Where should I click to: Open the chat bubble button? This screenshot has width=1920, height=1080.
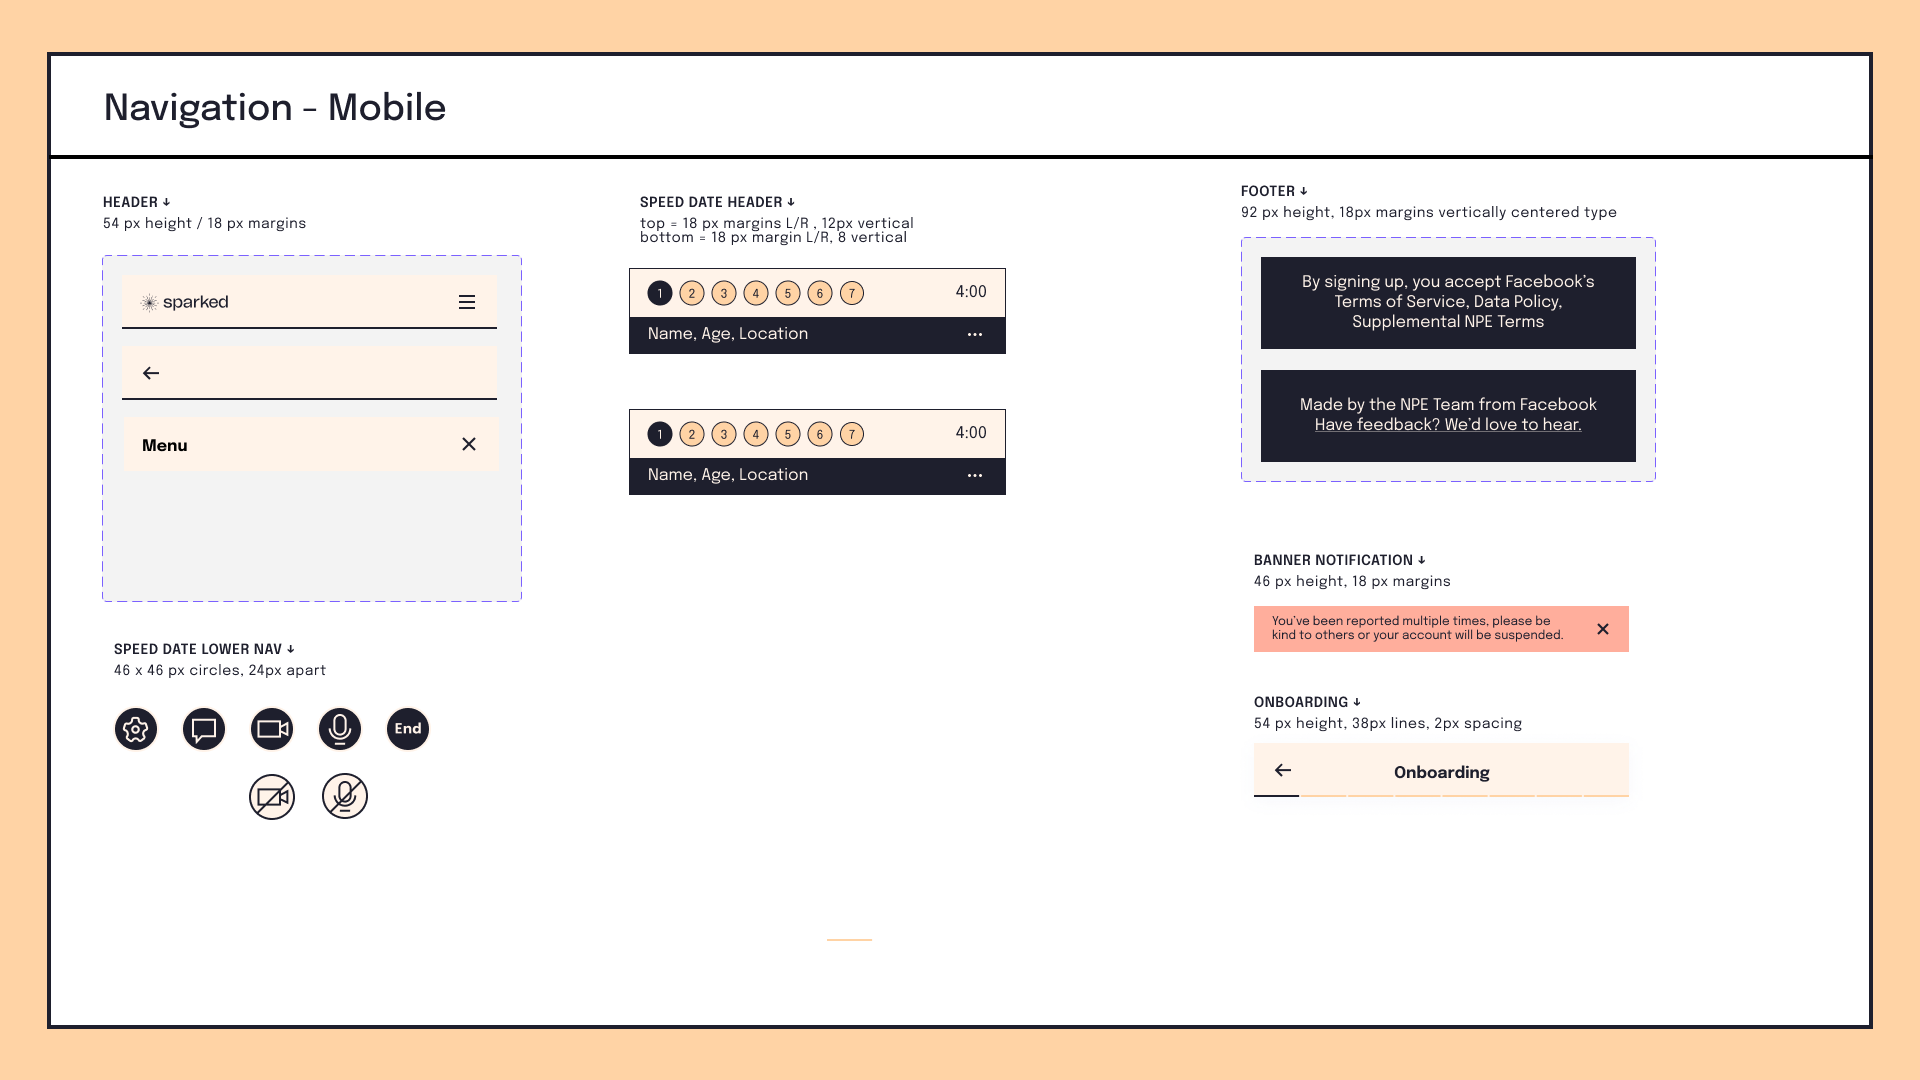point(204,729)
